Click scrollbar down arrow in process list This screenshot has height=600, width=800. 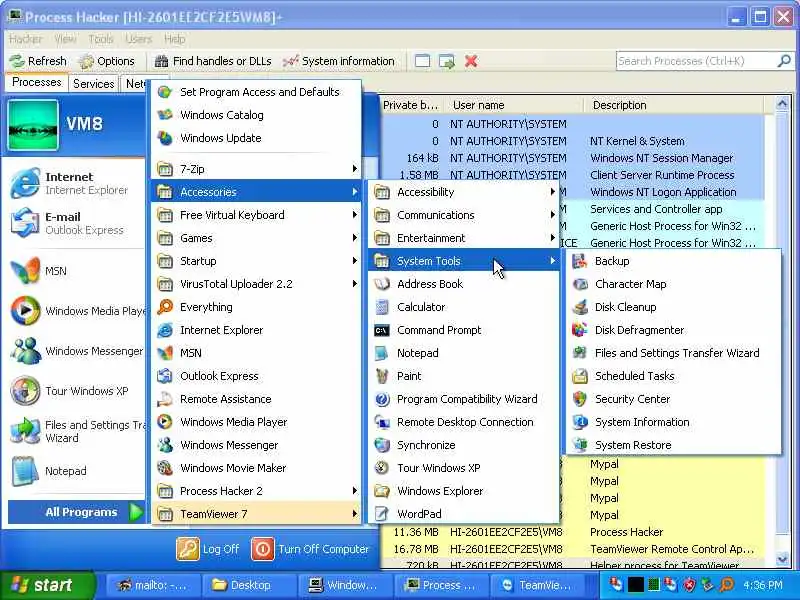point(782,559)
